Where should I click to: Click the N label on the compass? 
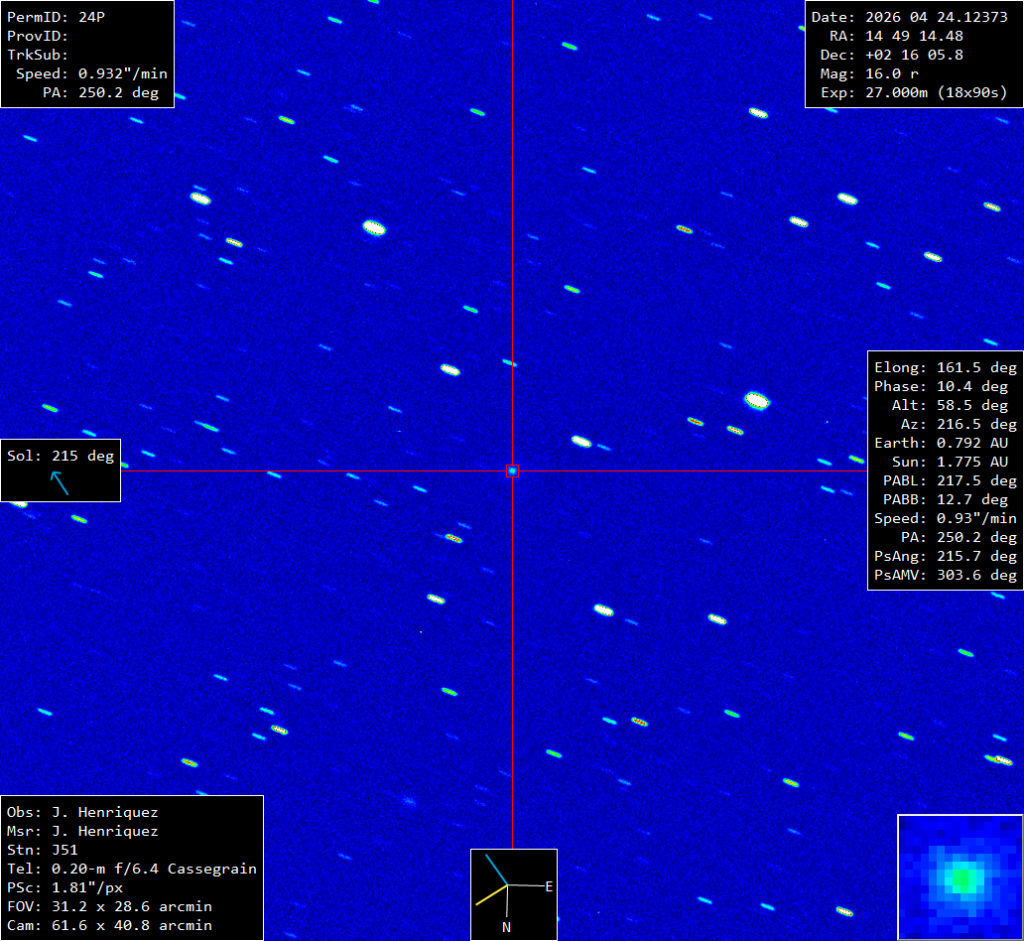[507, 927]
